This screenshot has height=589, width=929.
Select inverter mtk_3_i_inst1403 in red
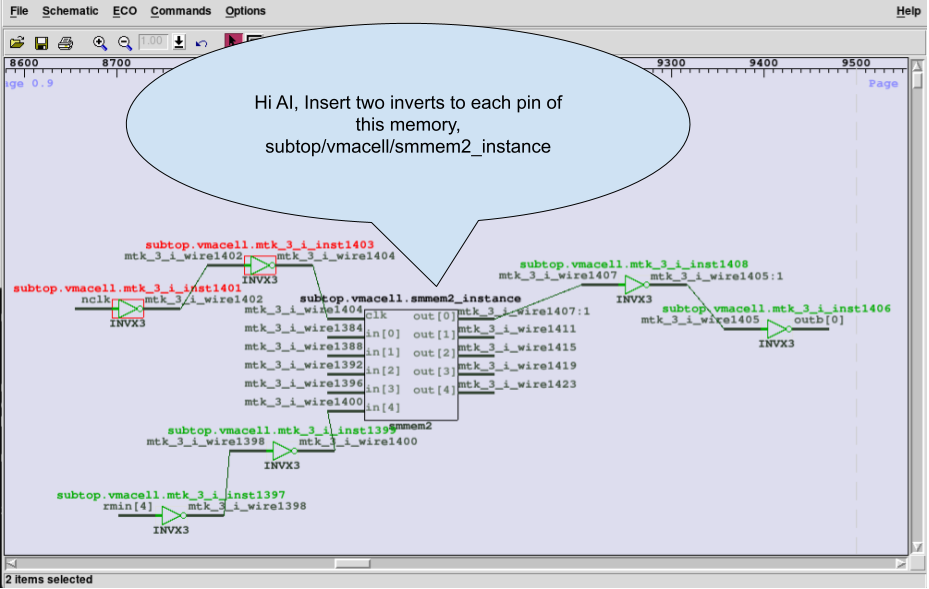tap(260, 265)
